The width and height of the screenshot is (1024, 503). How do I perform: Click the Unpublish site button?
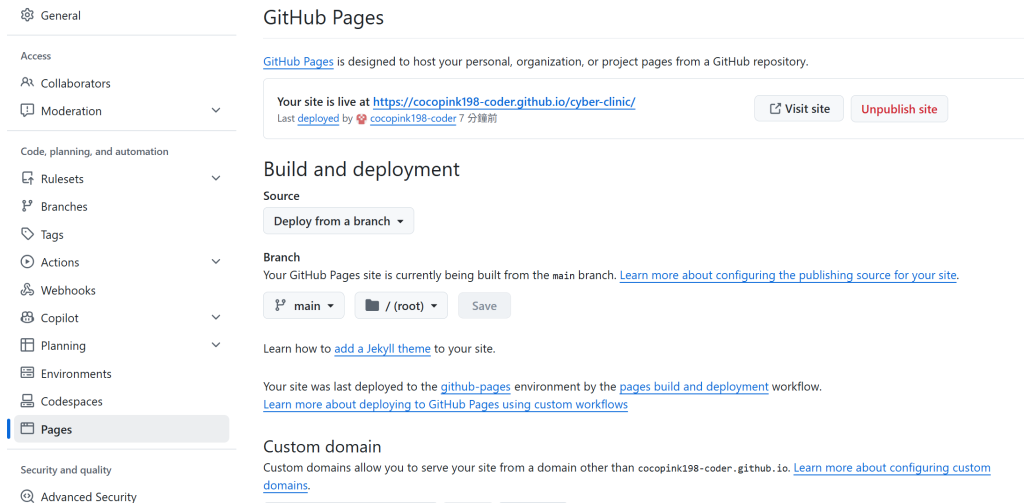coord(899,108)
